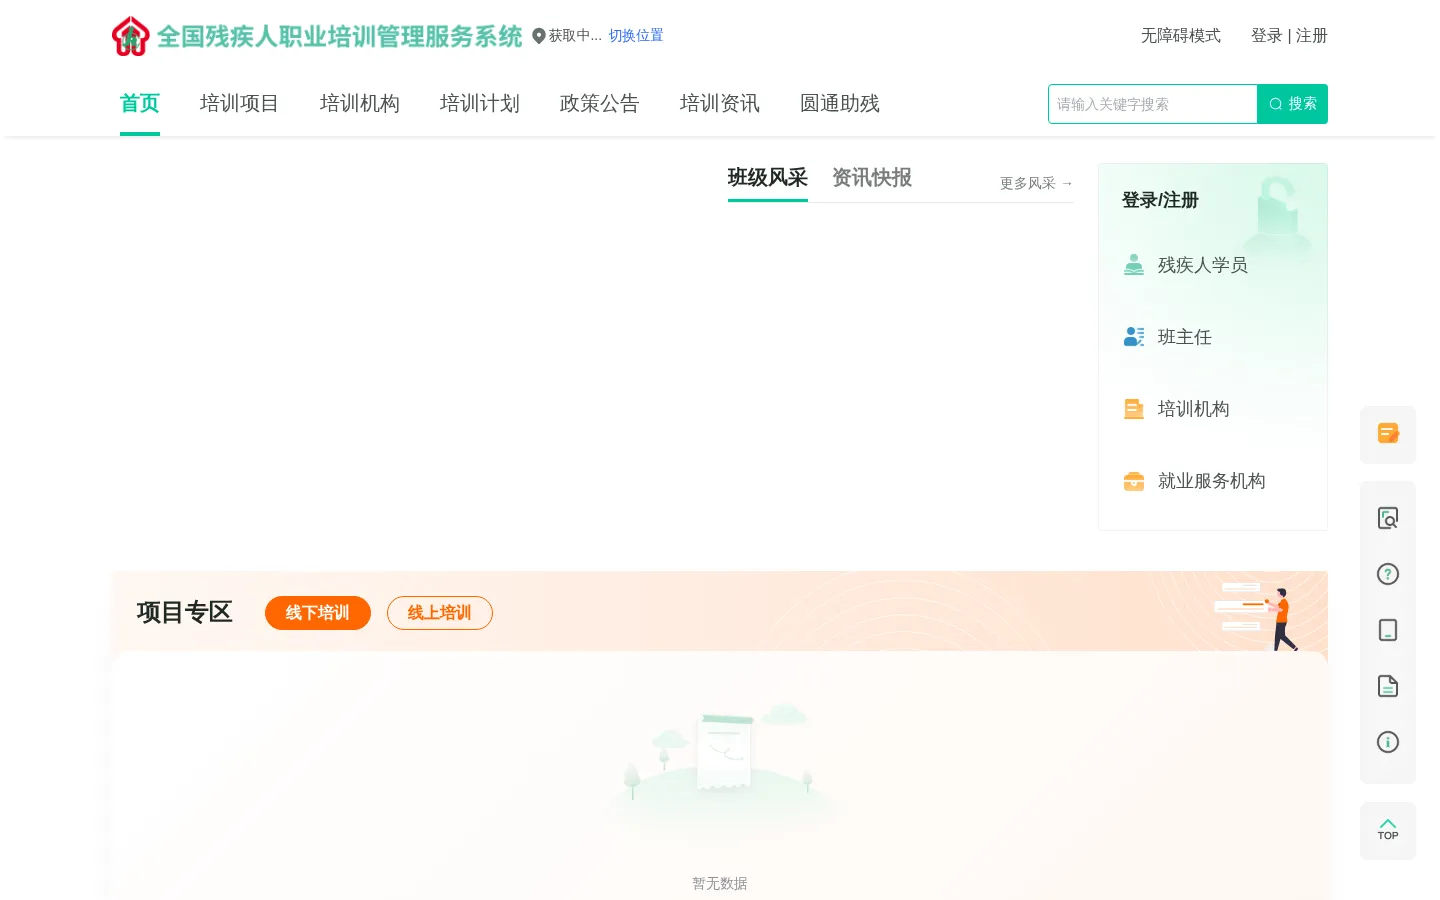
Task: Open the orange feedback note icon
Action: point(1388,433)
